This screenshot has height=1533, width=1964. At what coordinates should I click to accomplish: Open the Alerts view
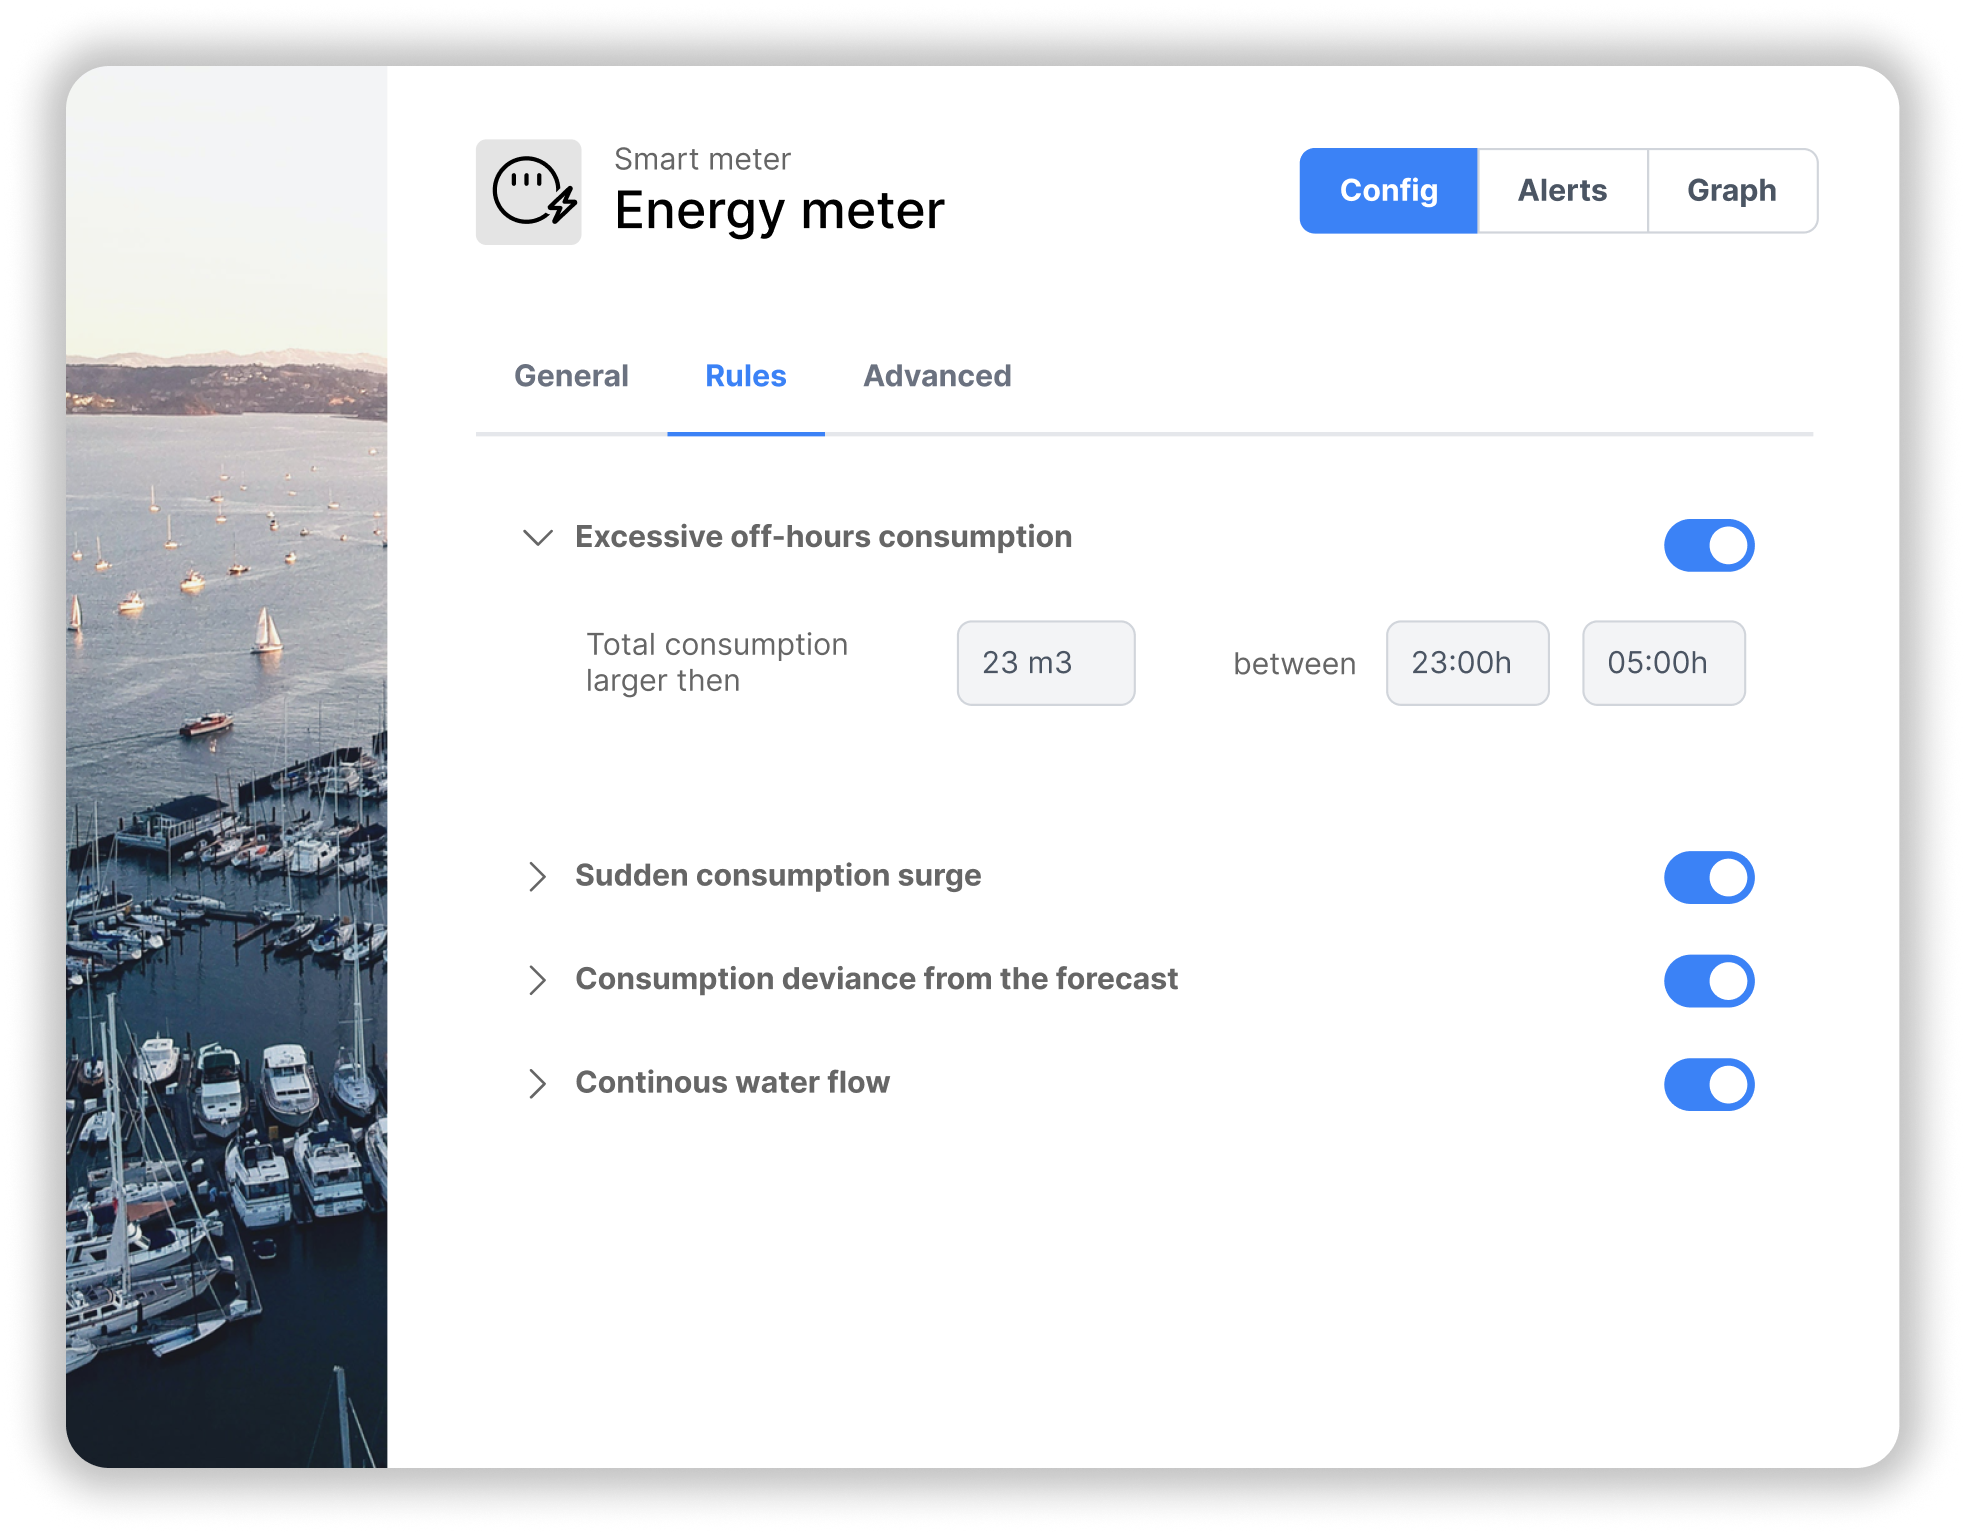pos(1562,191)
